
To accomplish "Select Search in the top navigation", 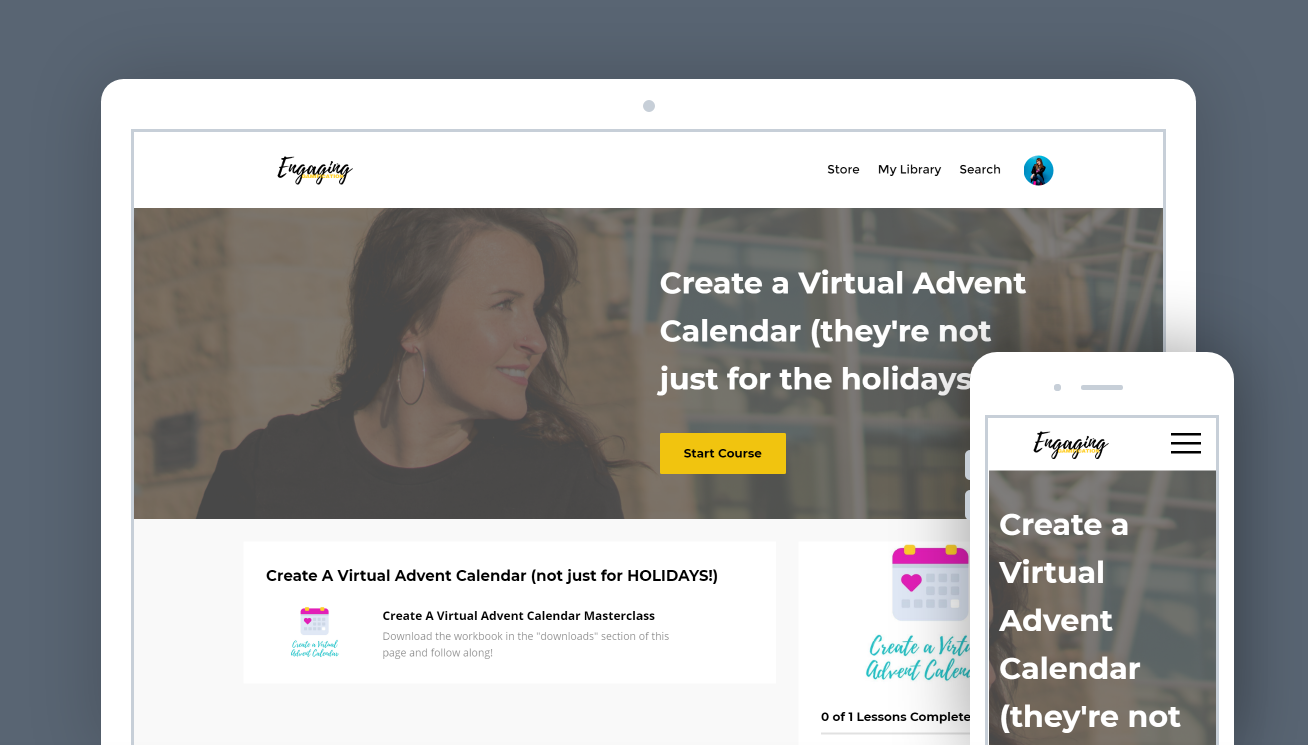I will [980, 170].
